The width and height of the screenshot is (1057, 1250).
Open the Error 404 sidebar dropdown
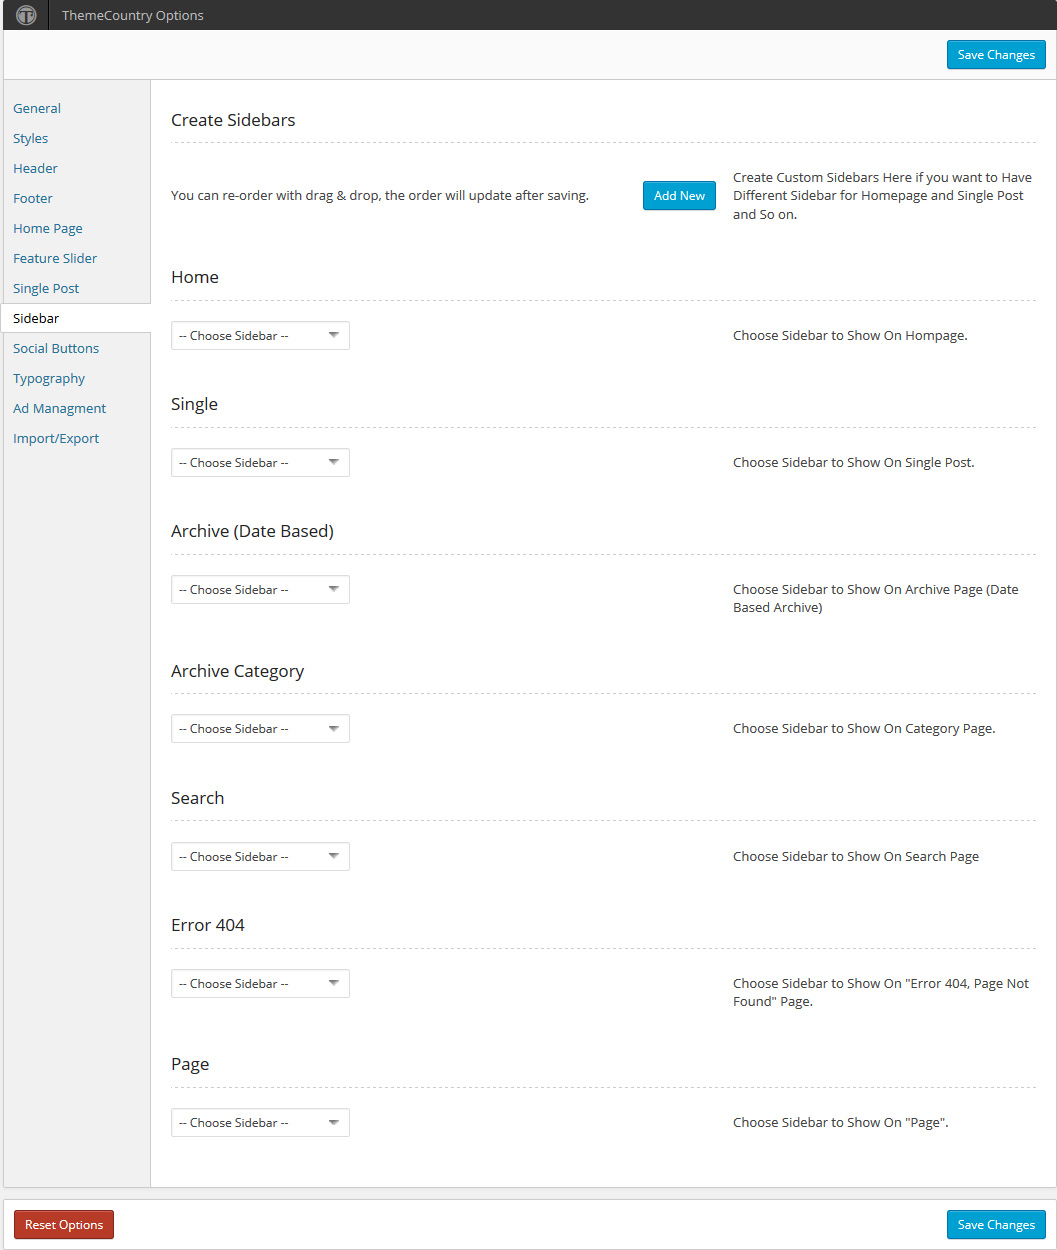pos(260,984)
